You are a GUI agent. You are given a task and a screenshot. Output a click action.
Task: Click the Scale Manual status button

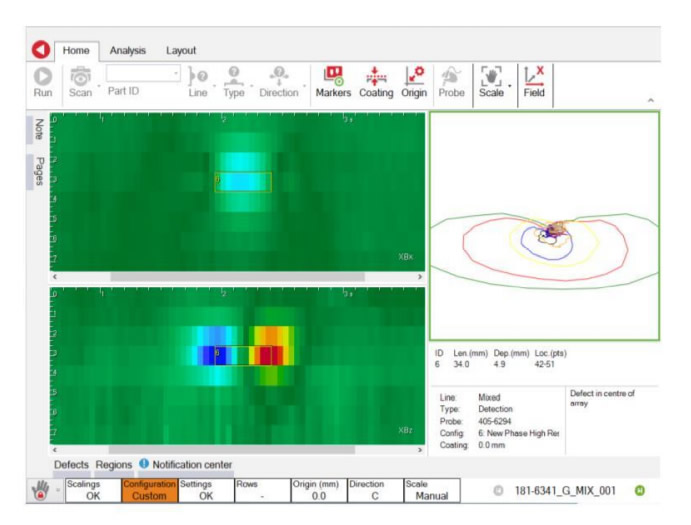coord(431,490)
